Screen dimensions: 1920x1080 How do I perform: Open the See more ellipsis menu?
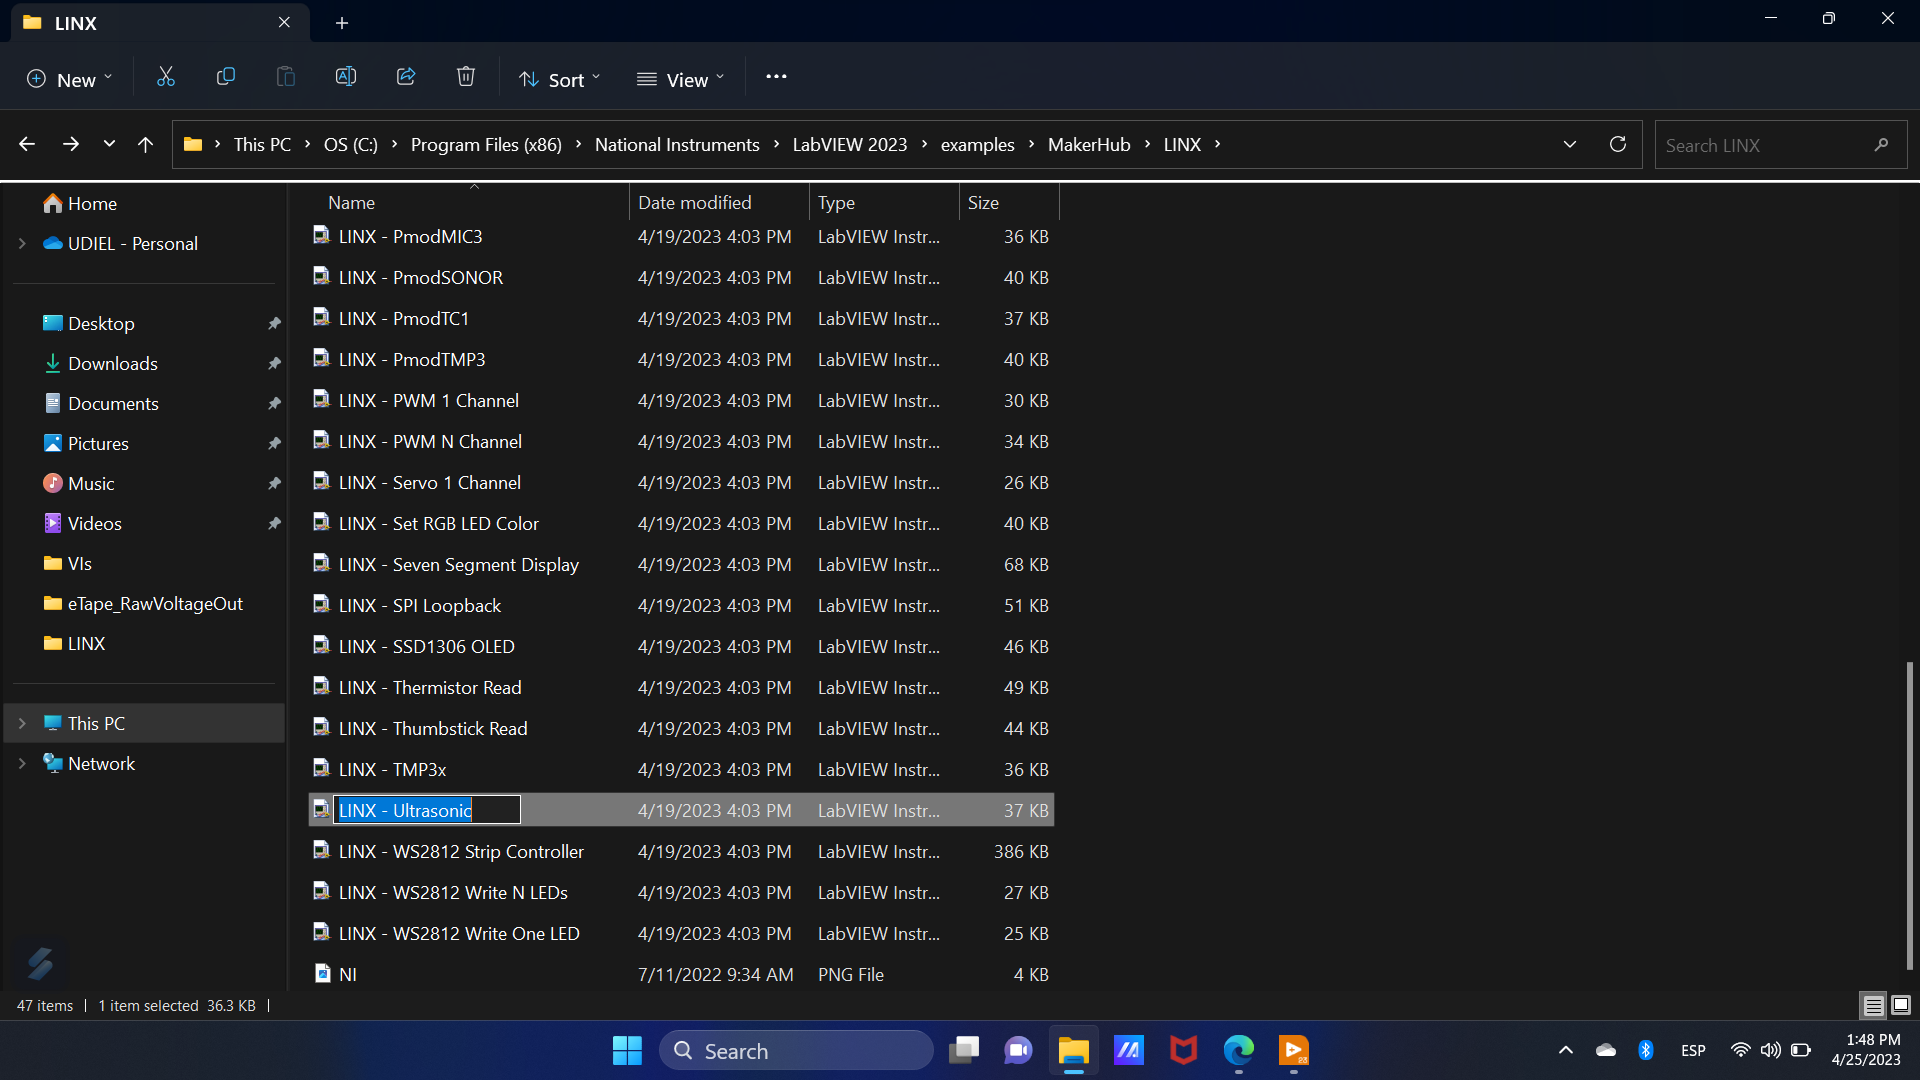776,77
